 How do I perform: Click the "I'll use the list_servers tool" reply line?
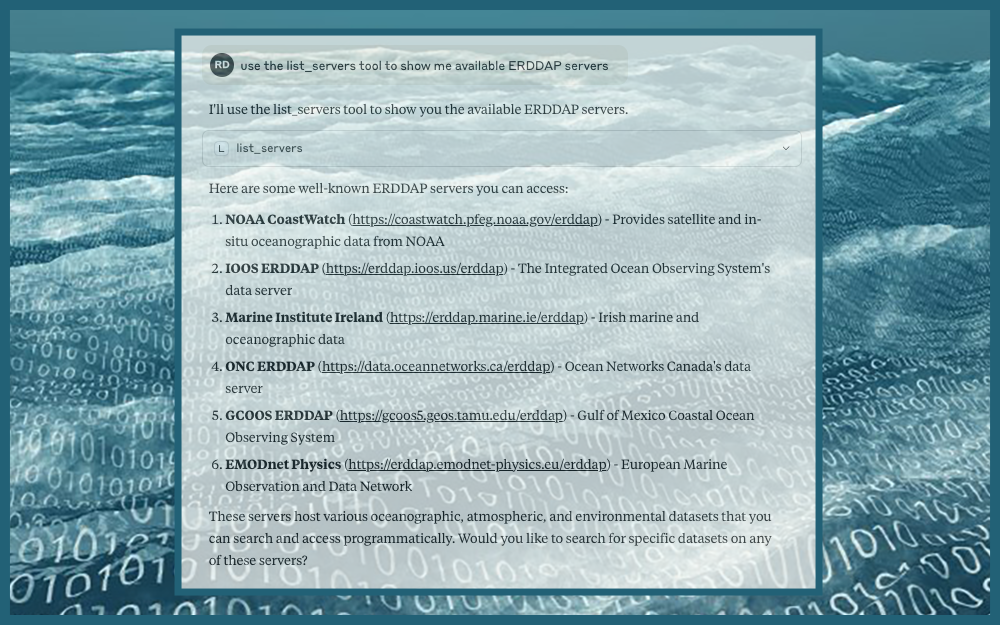[418, 110]
